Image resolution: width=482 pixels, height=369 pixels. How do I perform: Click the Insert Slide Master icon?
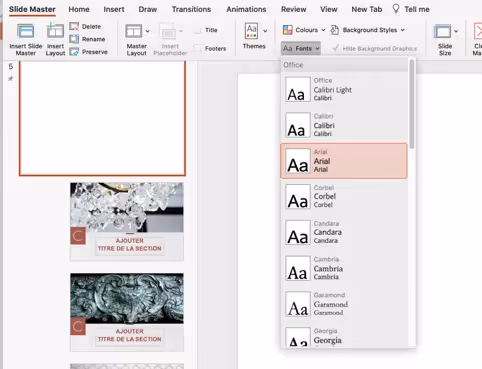pos(26,32)
